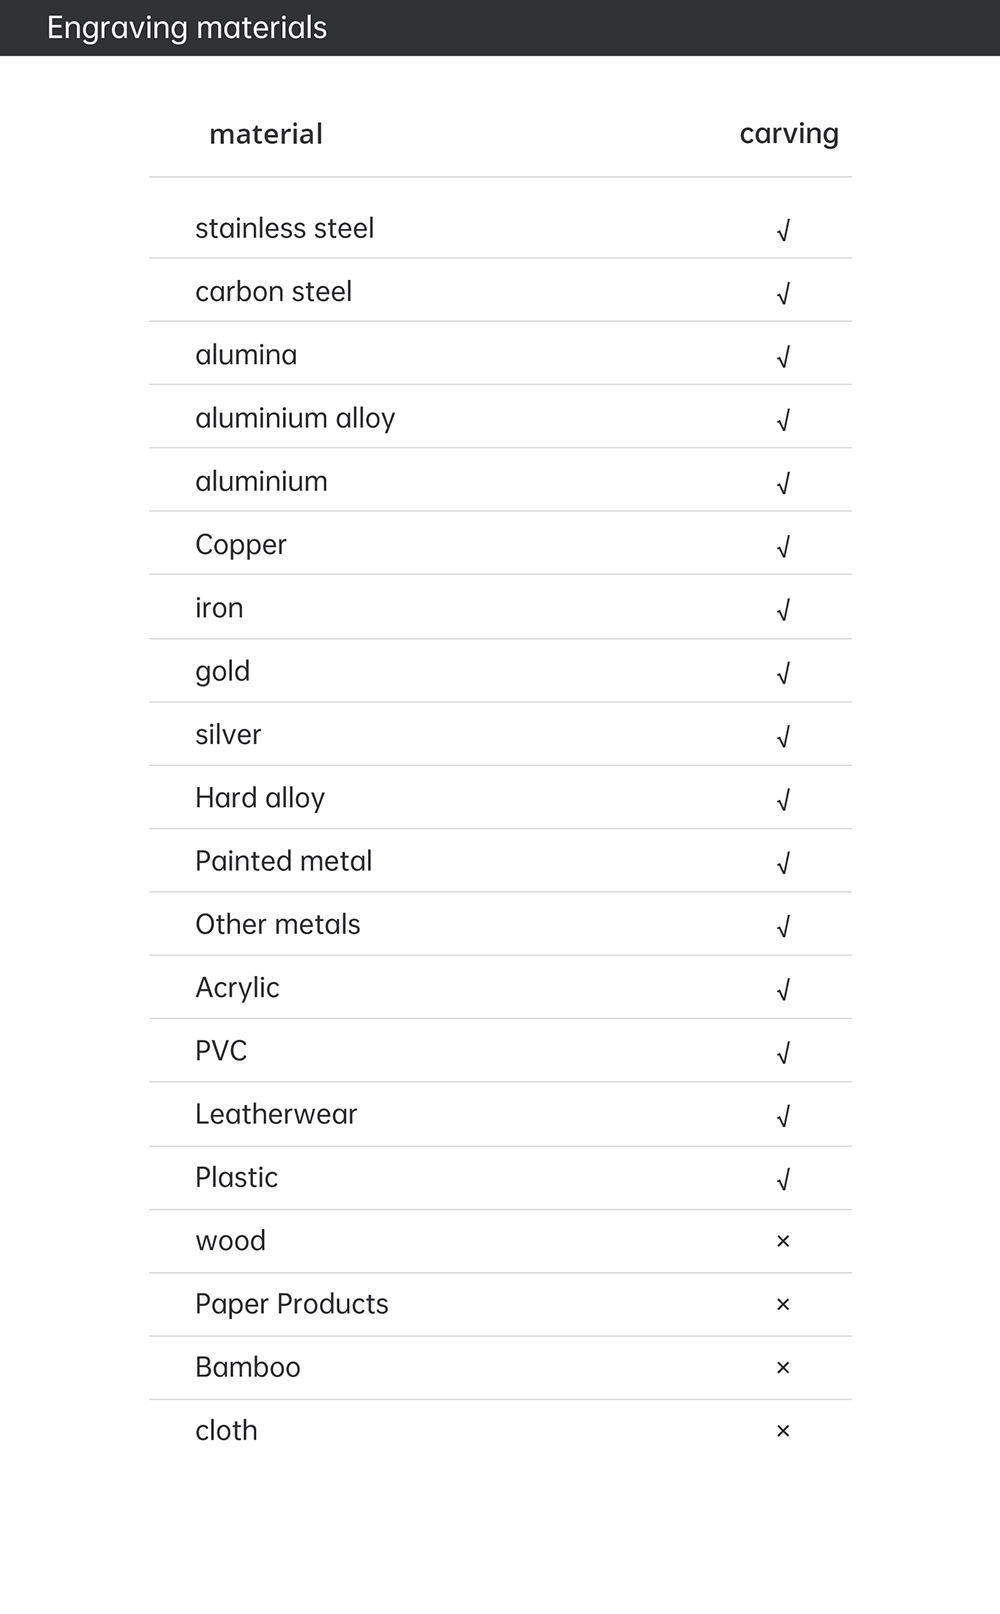Click the checkmark beside gold
The image size is (1000, 1614).
coord(783,674)
